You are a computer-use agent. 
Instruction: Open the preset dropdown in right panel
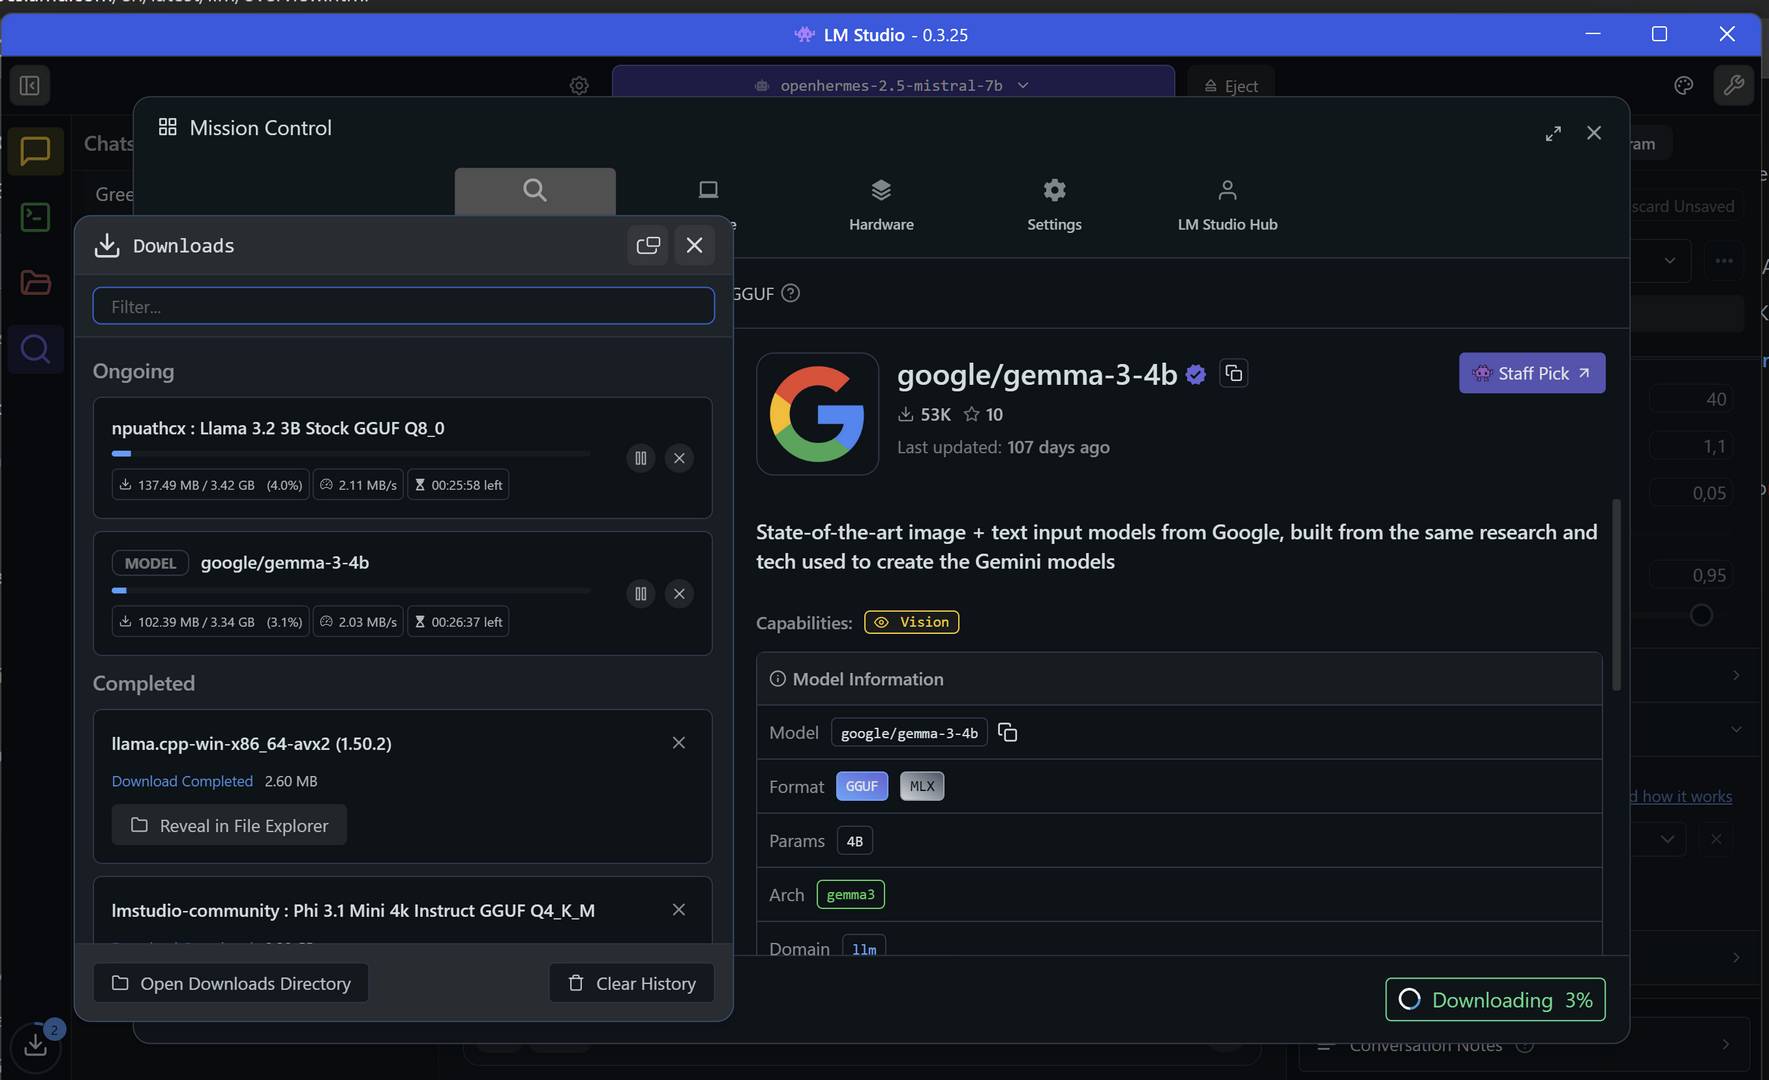[1669, 261]
